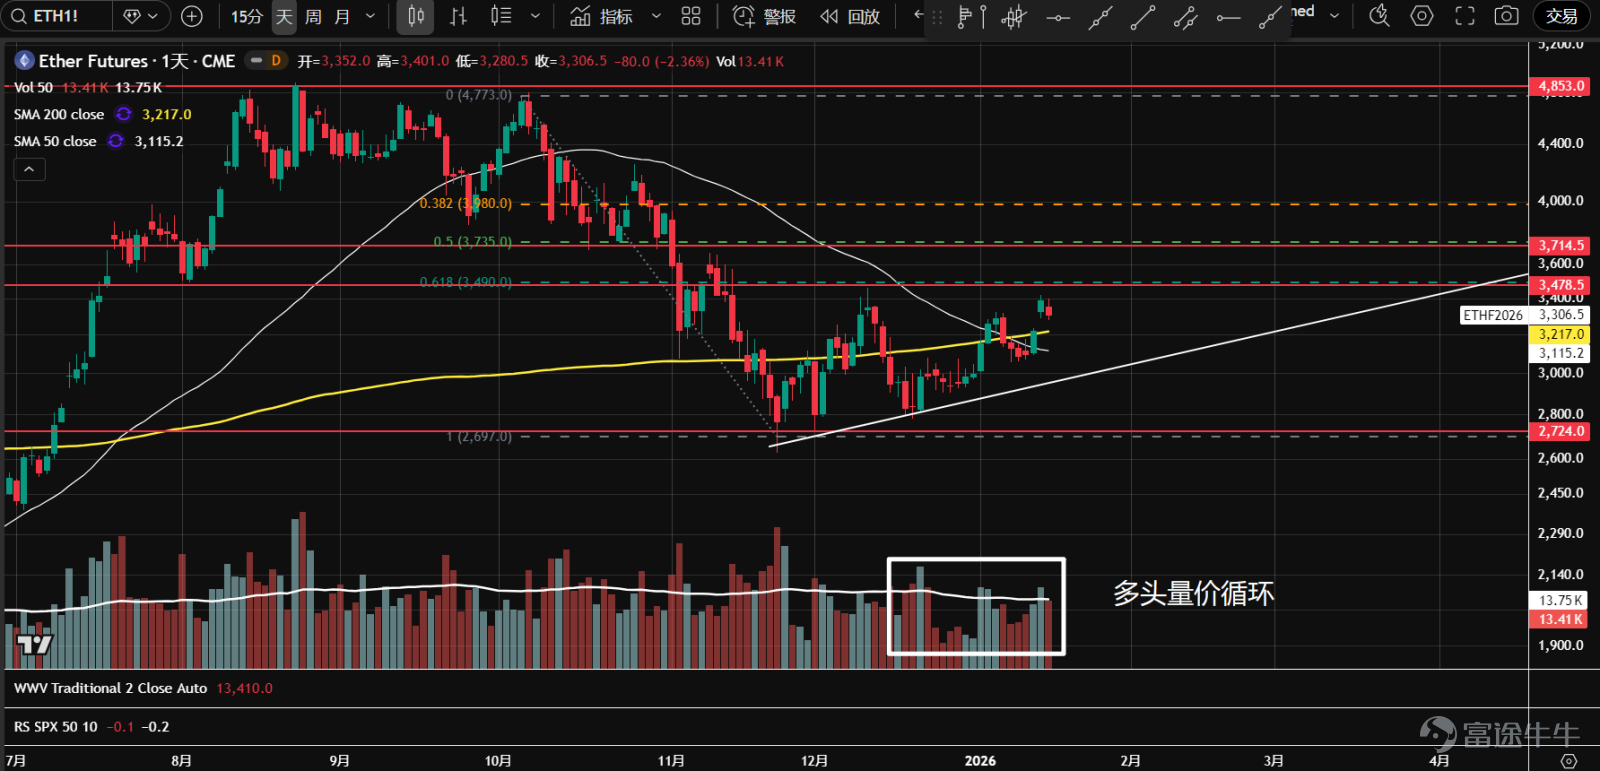Select the crossed-out candlestick tool icon
Image resolution: width=1600 pixels, height=771 pixels.
click(x=1014, y=17)
